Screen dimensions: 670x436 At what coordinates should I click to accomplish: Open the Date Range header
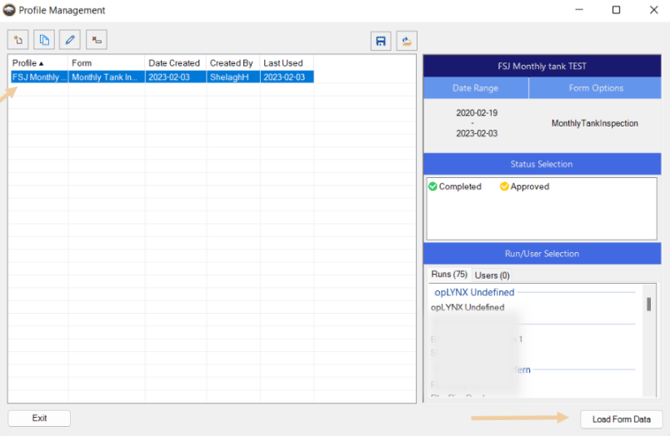[x=476, y=88]
